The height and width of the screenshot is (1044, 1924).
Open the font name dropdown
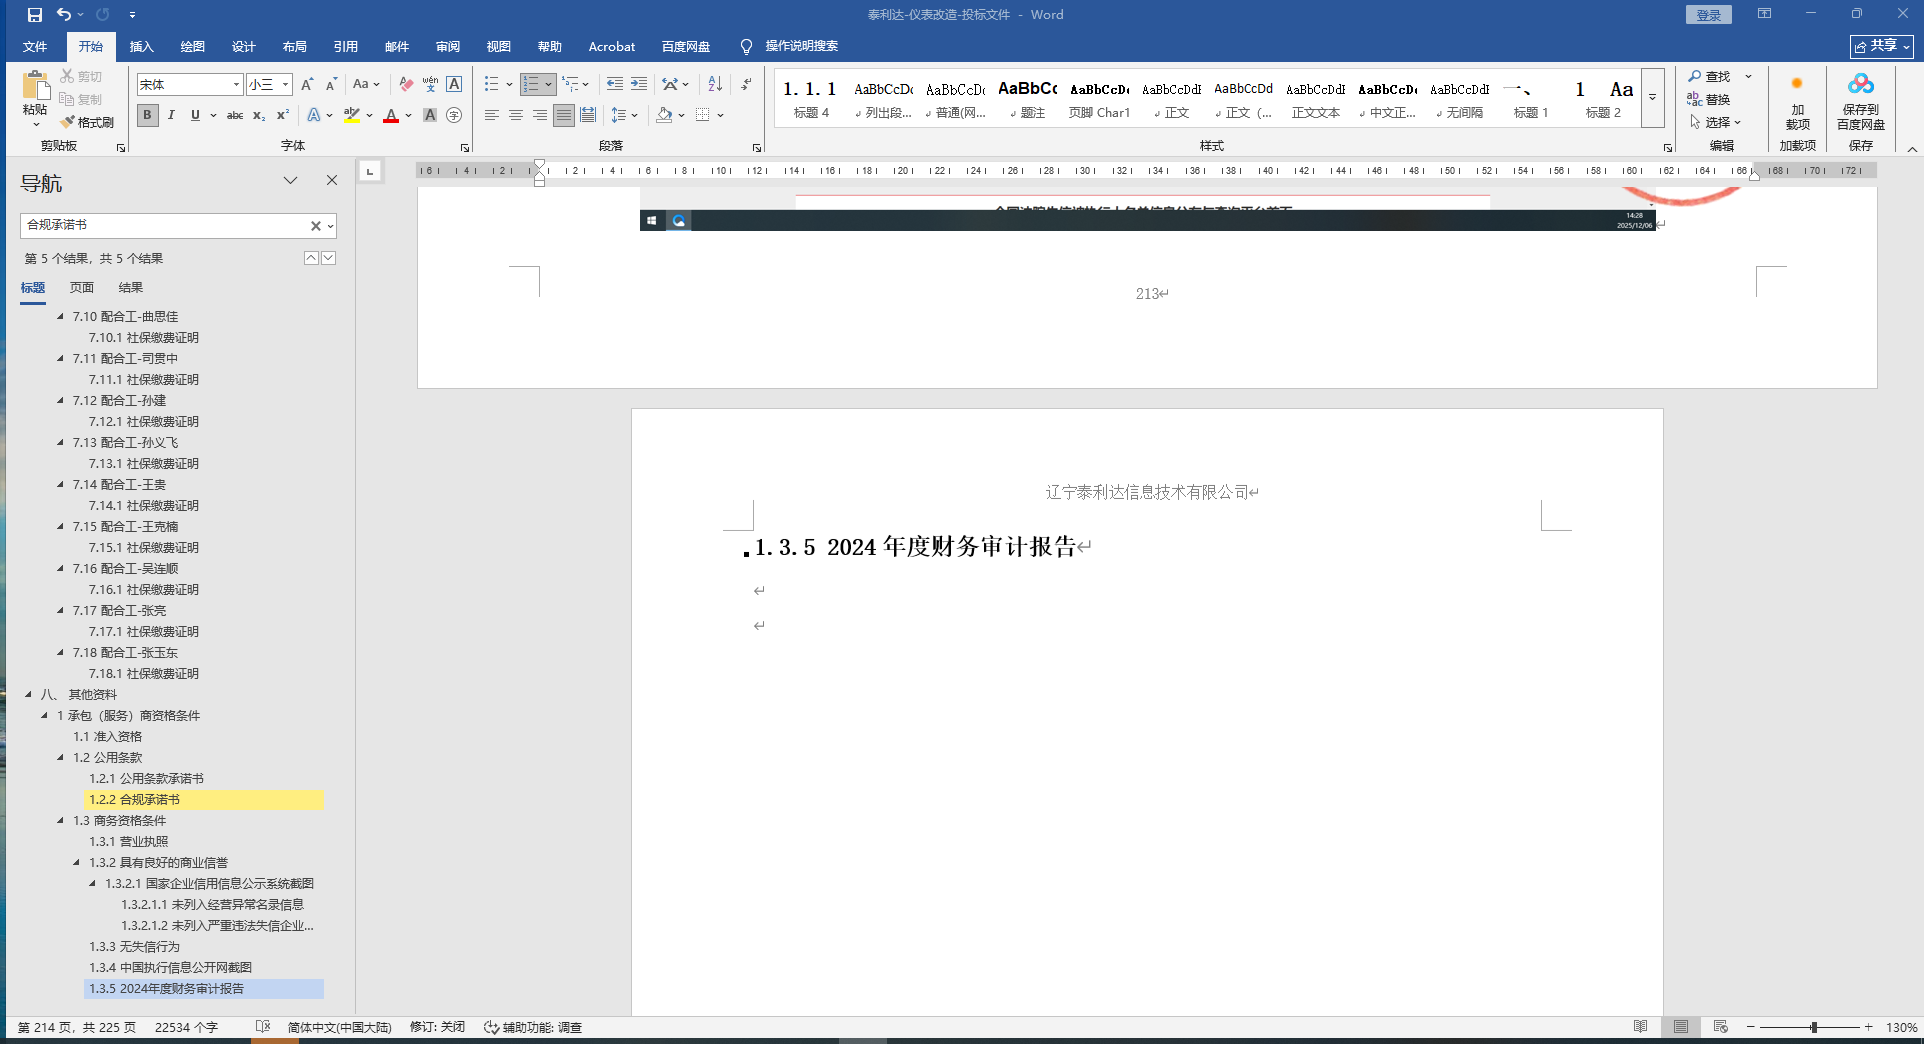click(236, 85)
